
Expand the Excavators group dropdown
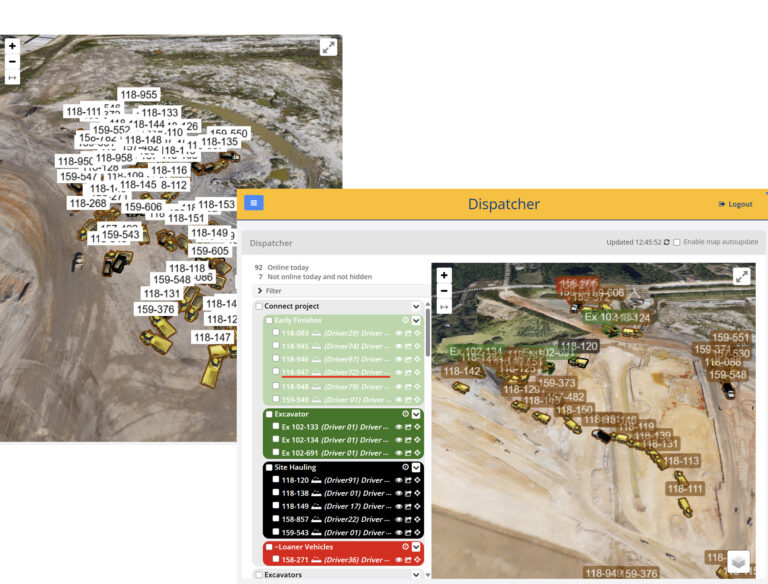416,575
